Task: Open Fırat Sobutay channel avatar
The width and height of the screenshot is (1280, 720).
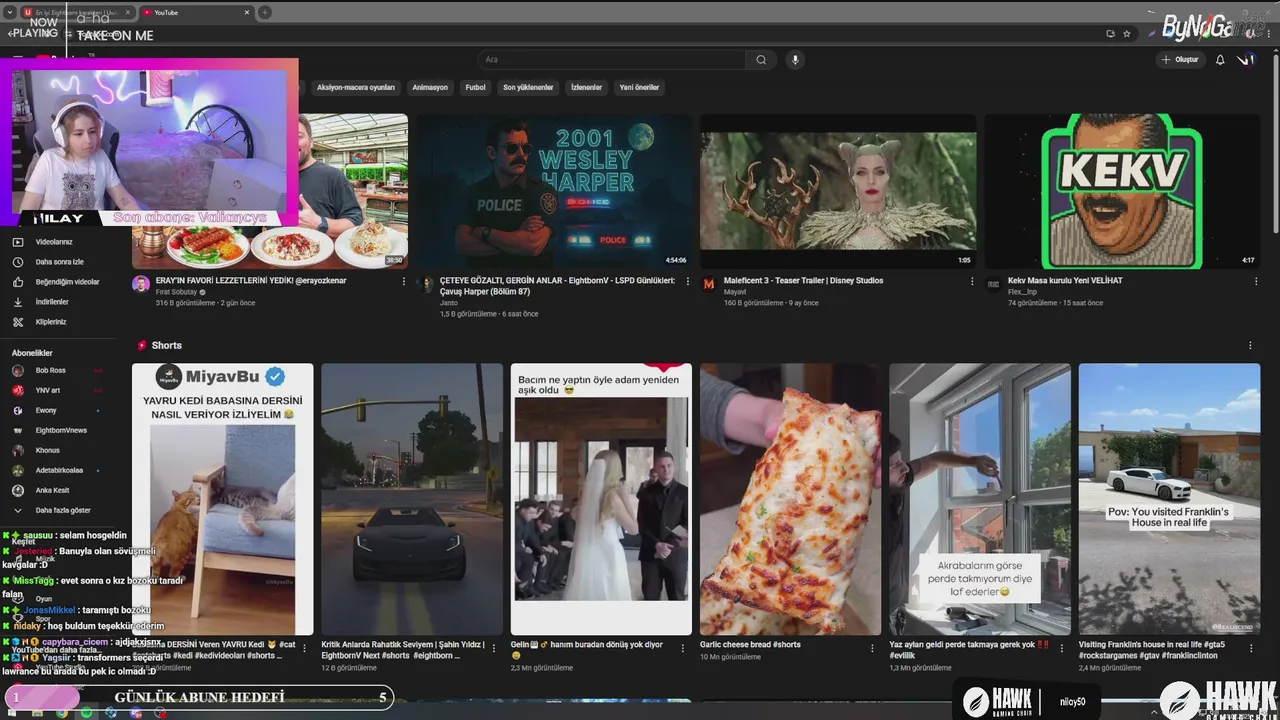Action: 141,284
